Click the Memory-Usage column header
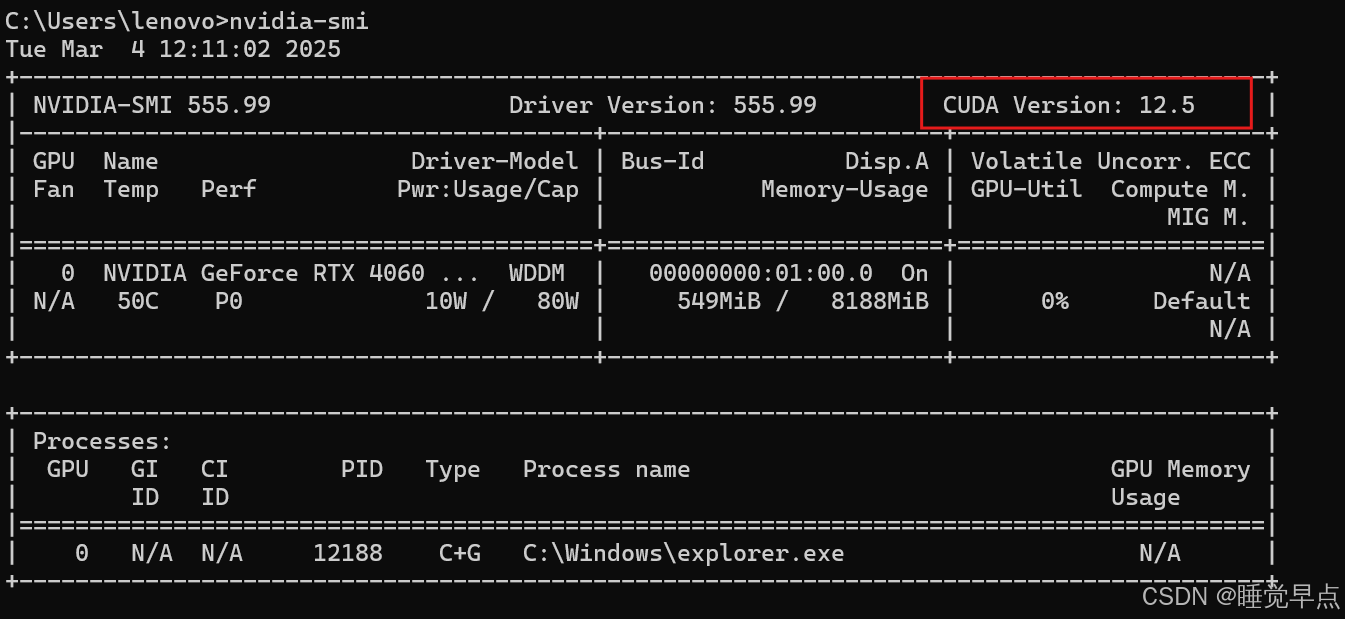 (845, 189)
